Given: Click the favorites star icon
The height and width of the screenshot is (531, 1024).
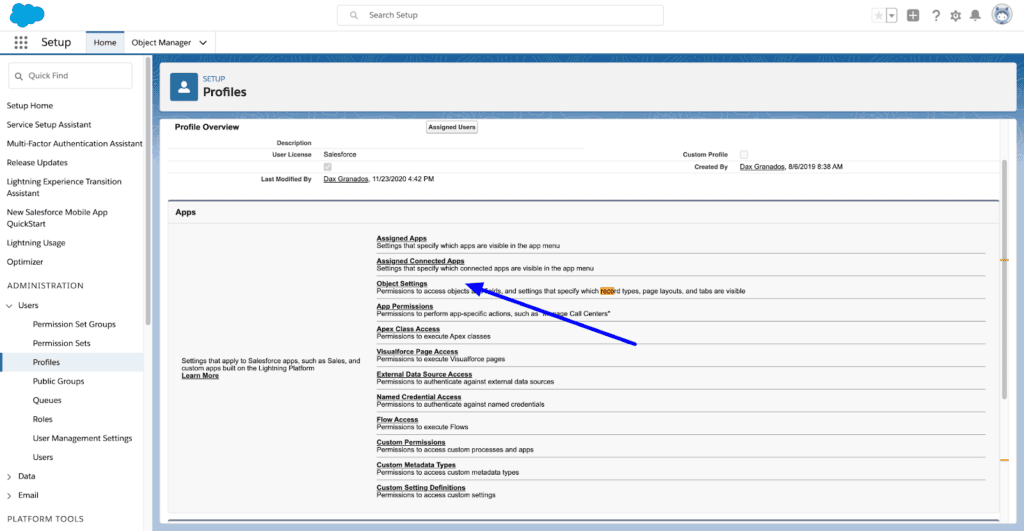Looking at the screenshot, I should tap(878, 15).
